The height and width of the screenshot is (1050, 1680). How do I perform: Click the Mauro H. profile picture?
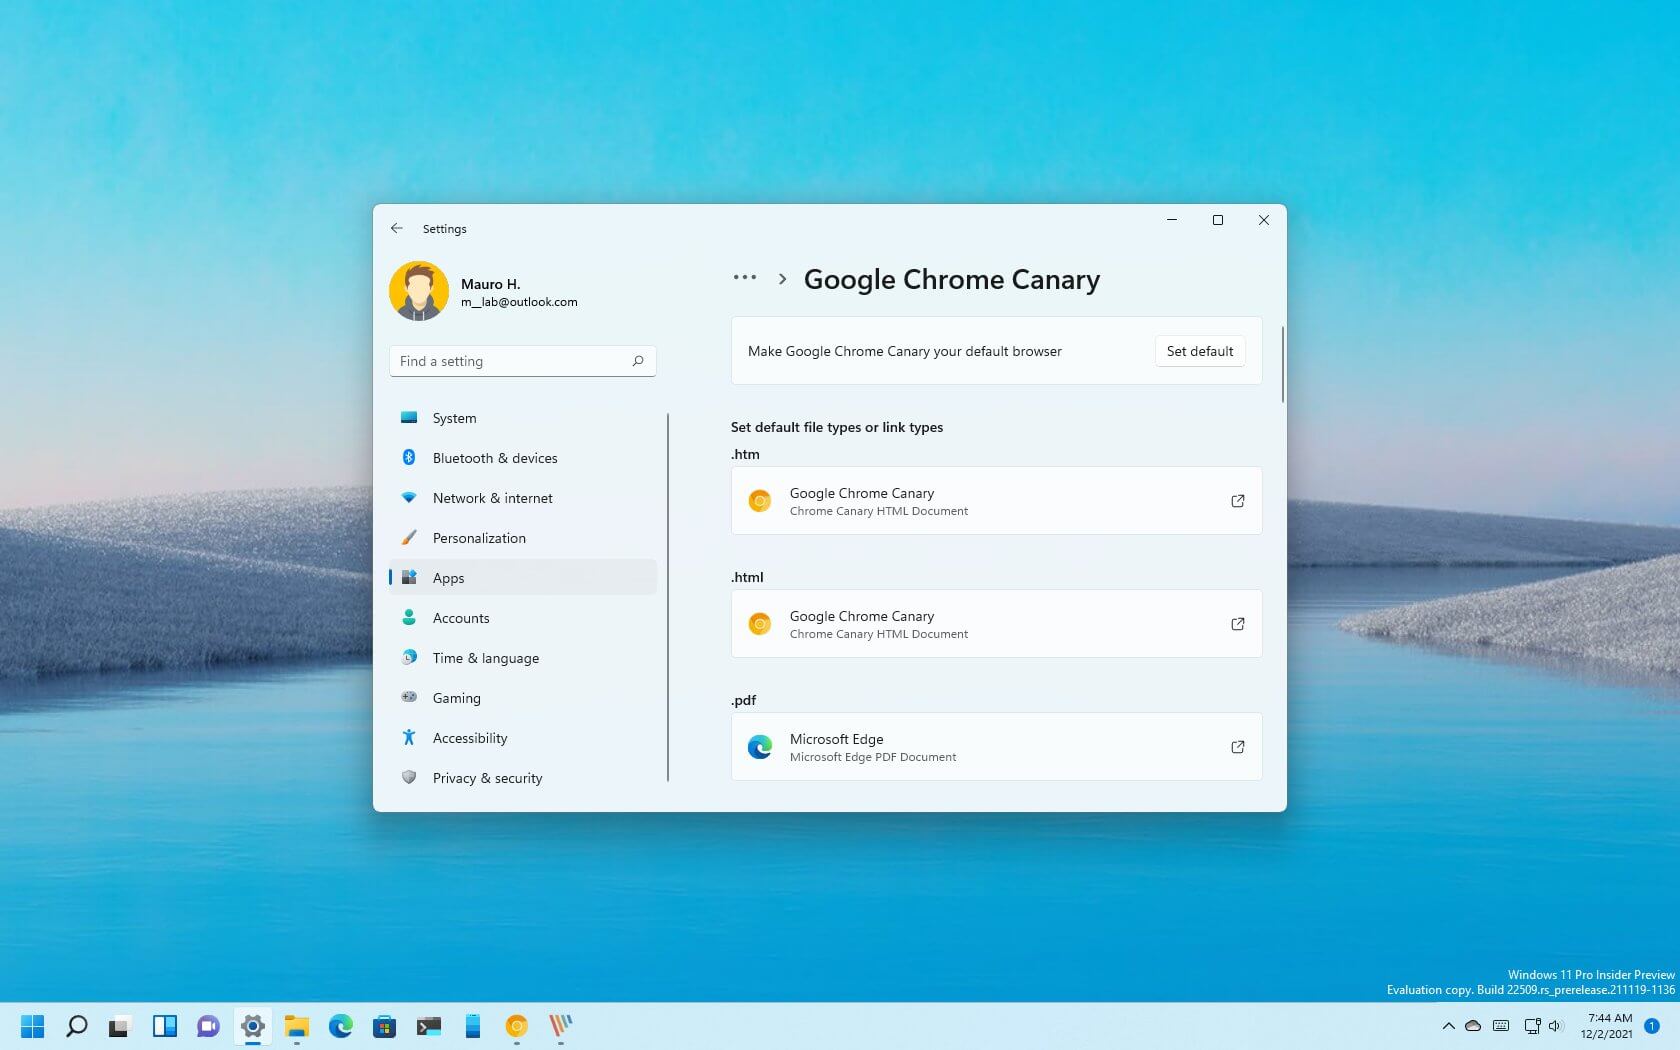pos(419,291)
